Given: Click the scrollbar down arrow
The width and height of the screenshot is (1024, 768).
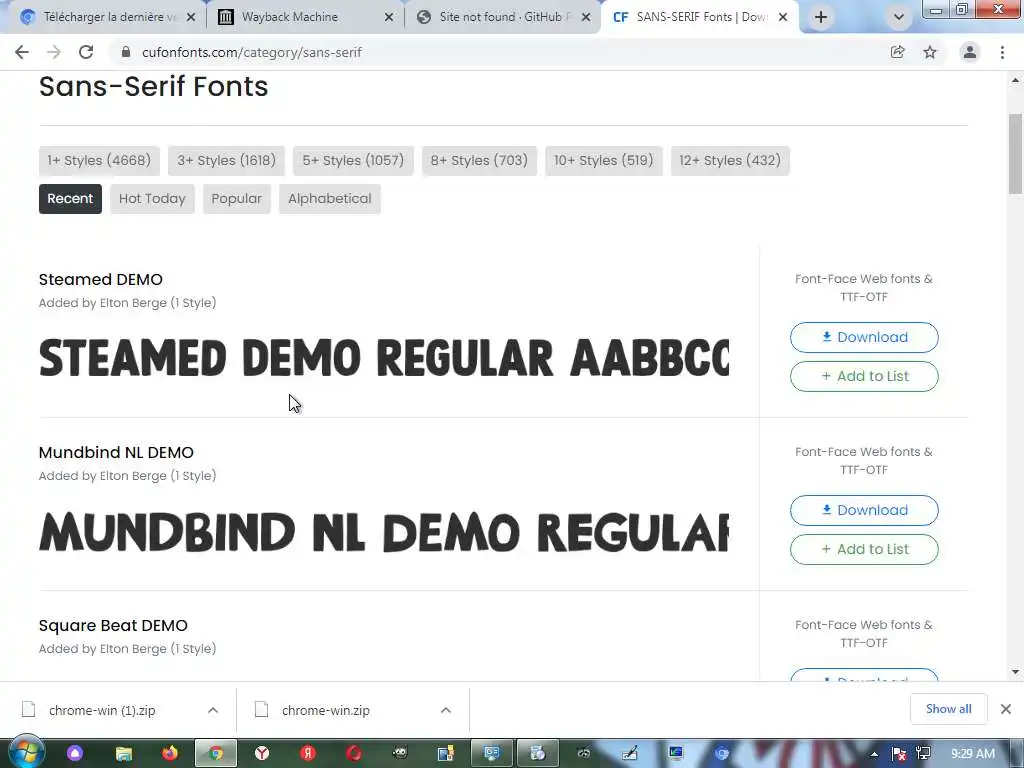Looking at the screenshot, I should pyautogui.click(x=1015, y=671).
